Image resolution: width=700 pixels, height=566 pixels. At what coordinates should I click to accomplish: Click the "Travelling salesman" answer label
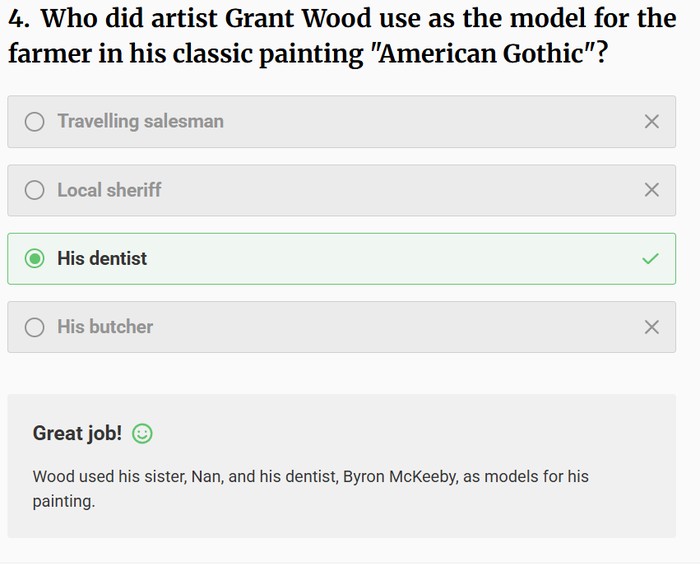tap(140, 121)
